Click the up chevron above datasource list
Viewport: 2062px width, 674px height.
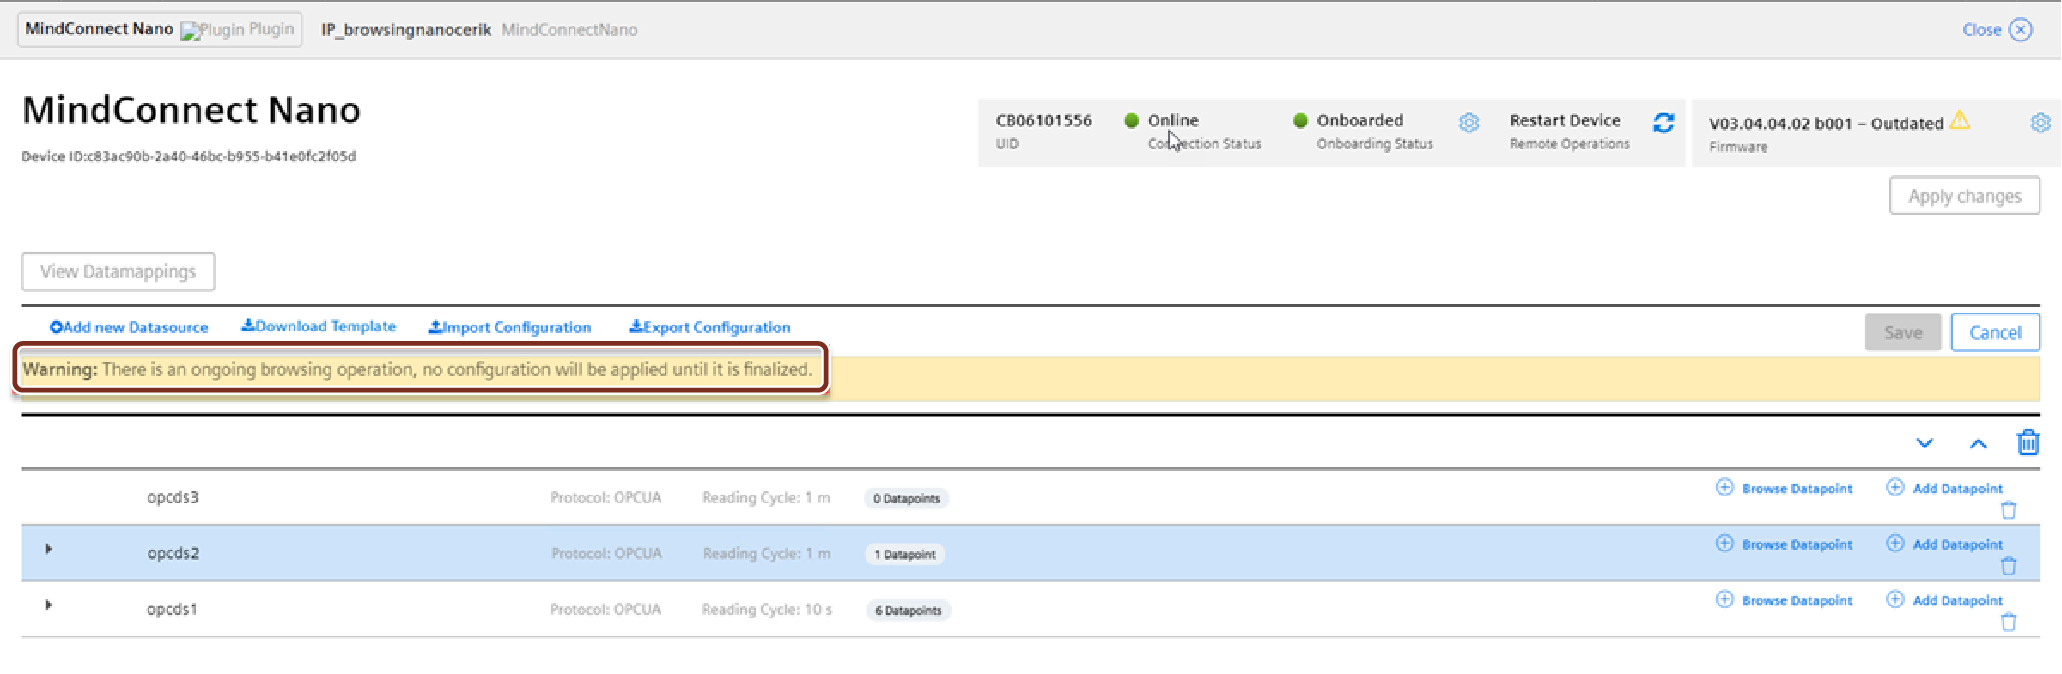pos(1978,443)
